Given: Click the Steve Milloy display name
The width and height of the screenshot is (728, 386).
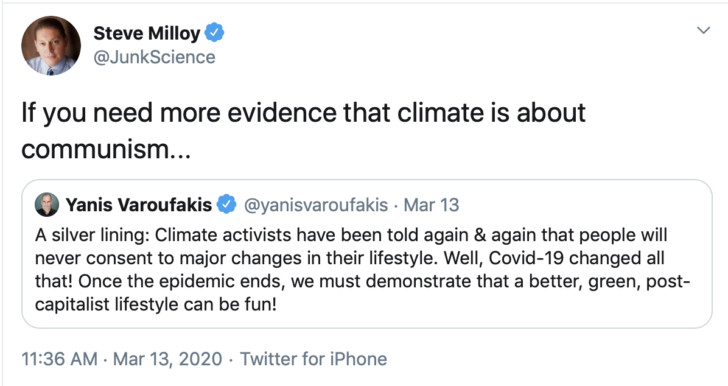Looking at the screenshot, I should (147, 33).
